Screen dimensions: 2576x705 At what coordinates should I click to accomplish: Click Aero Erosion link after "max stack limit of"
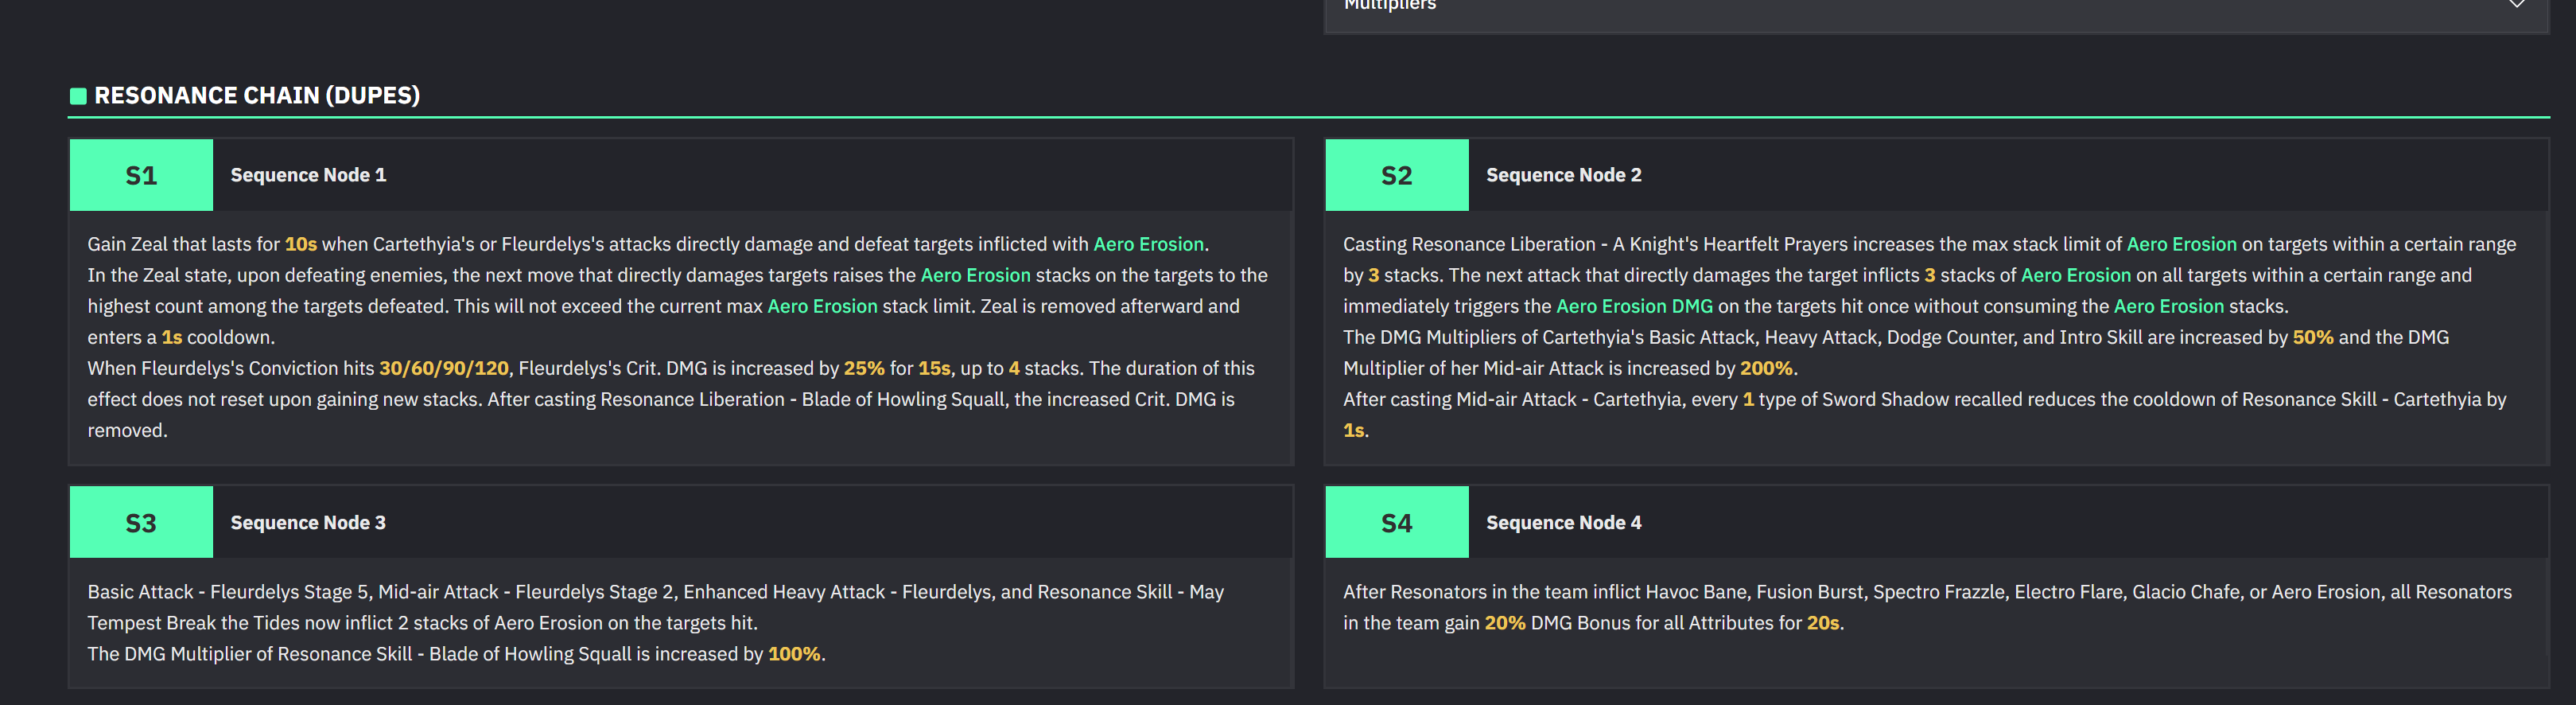coord(2181,244)
